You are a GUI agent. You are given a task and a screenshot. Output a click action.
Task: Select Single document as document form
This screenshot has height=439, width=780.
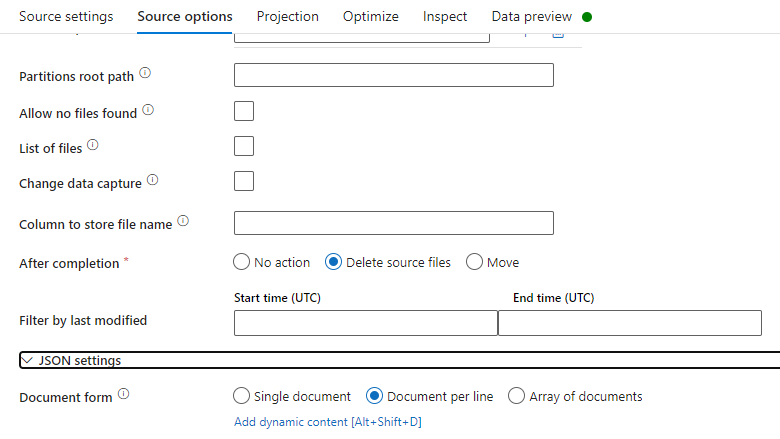[x=241, y=396]
